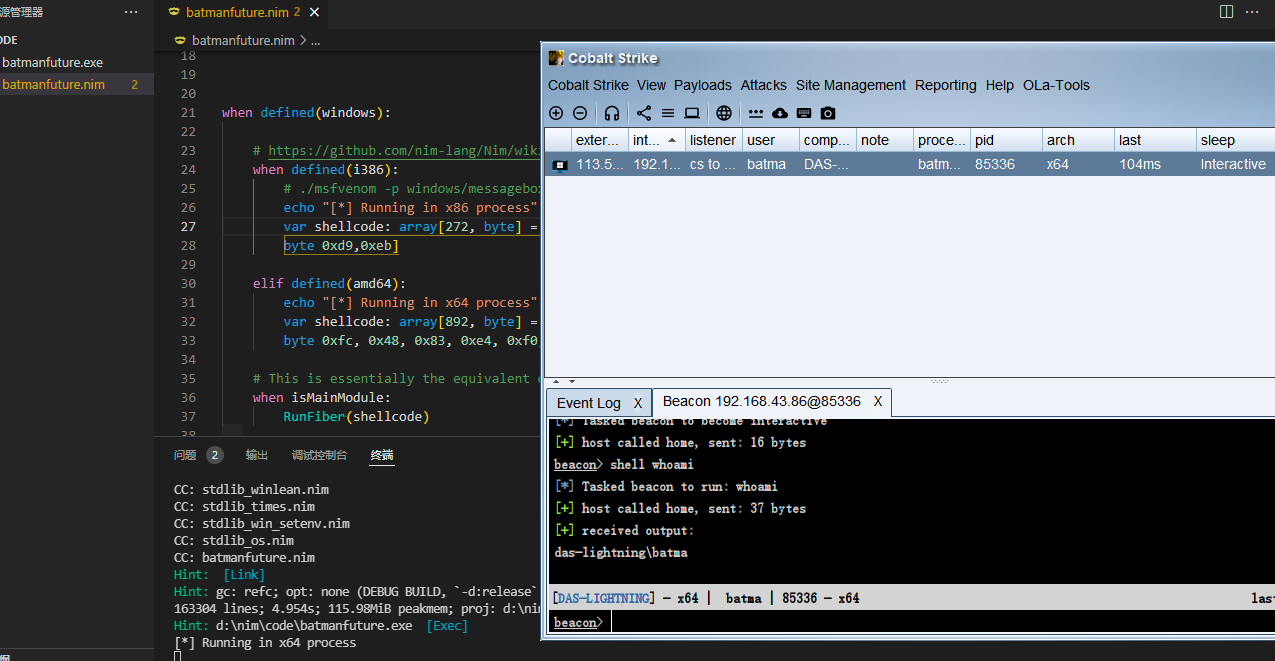The height and width of the screenshot is (661, 1275).
Task: Switch to pivot graph view icon
Action: point(644,113)
